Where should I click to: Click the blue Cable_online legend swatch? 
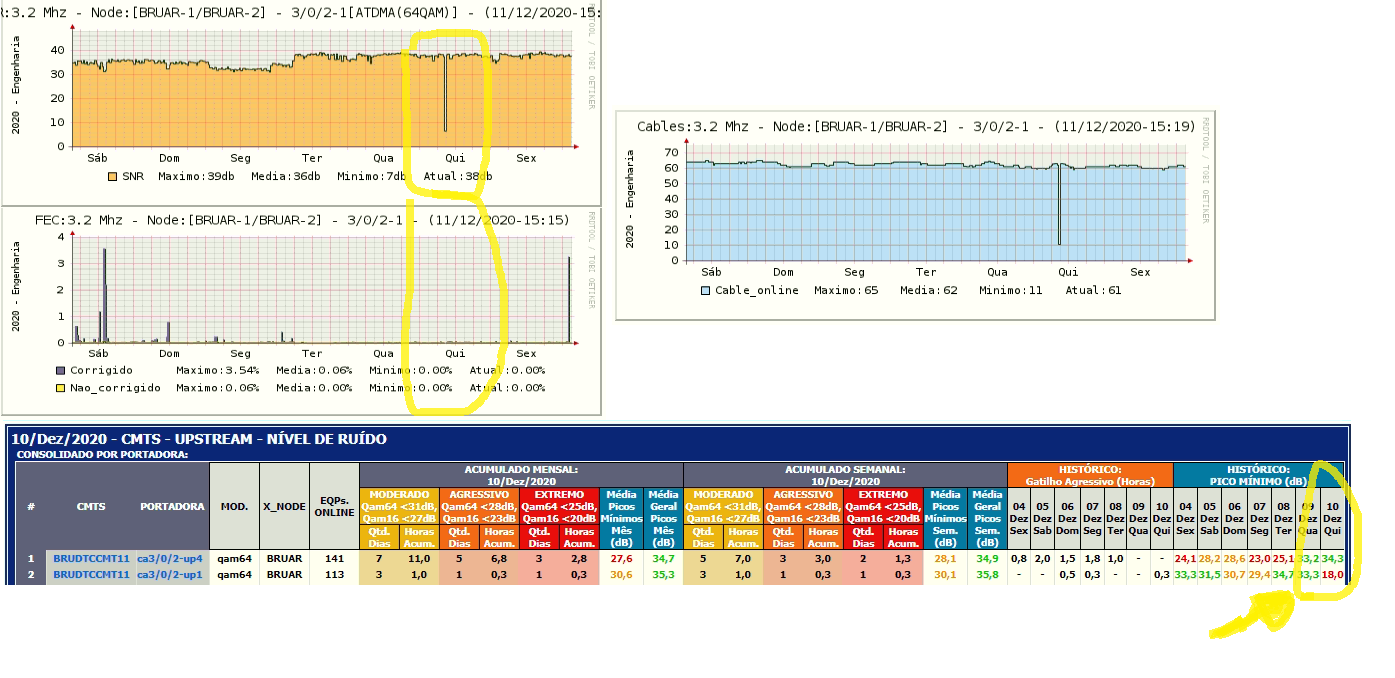point(706,290)
